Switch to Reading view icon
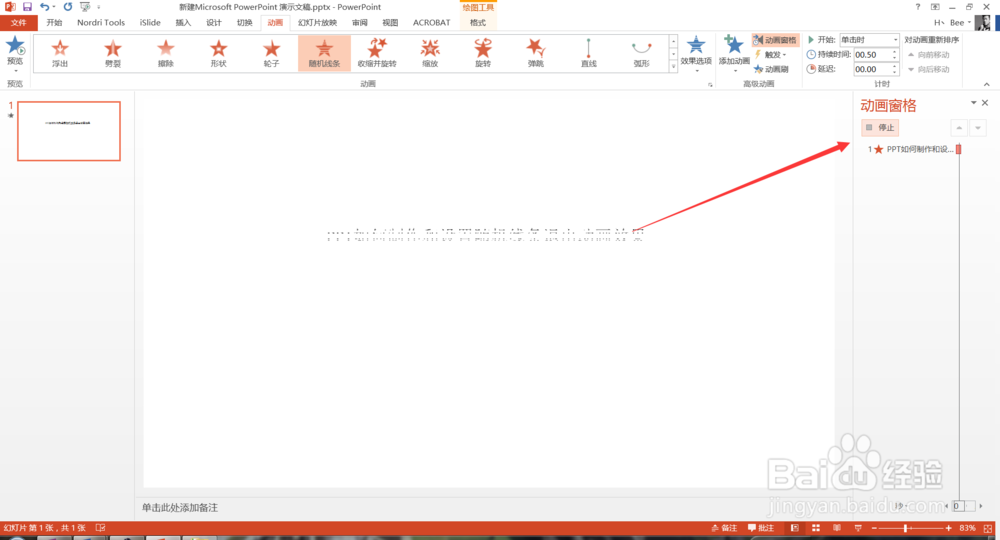Viewport: 1000px width, 540px height. [837, 528]
